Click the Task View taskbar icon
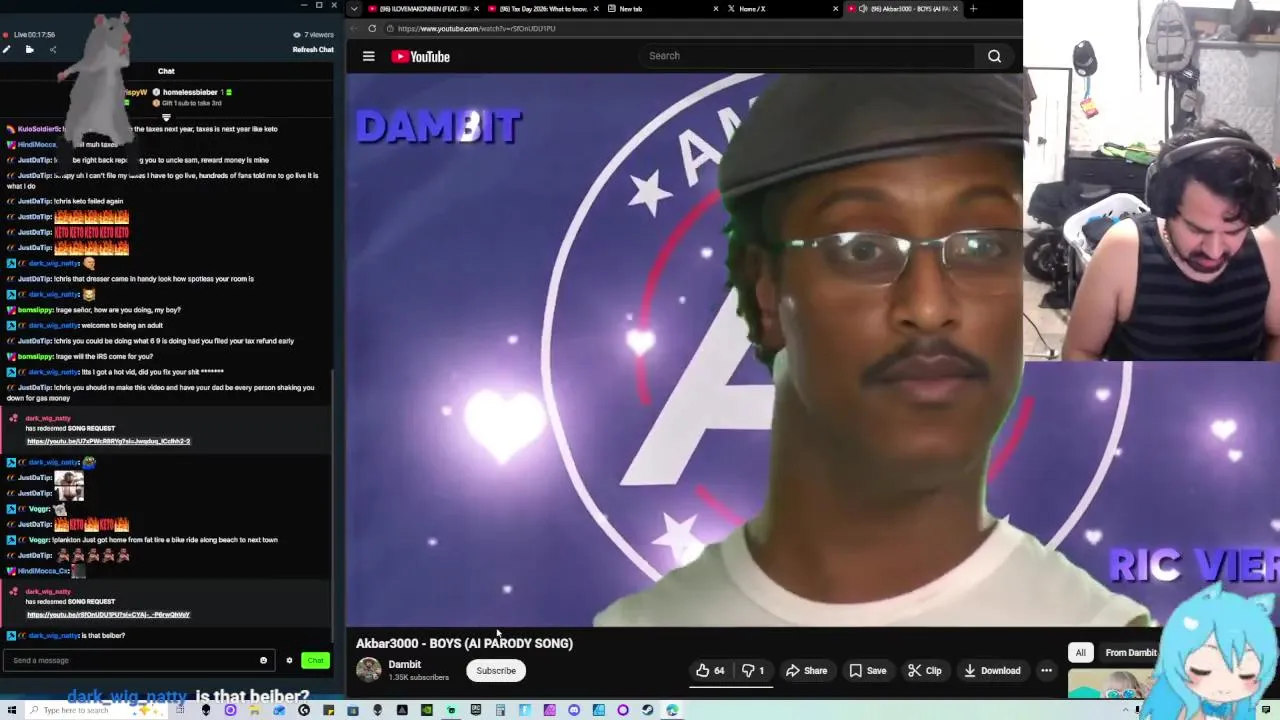The width and height of the screenshot is (1280, 720). coord(180,710)
